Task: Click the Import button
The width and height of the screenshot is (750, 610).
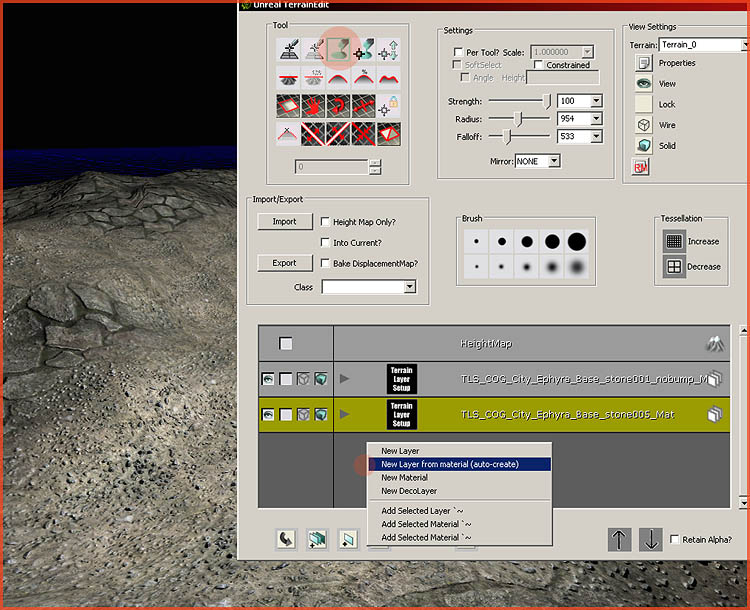Action: tap(285, 222)
